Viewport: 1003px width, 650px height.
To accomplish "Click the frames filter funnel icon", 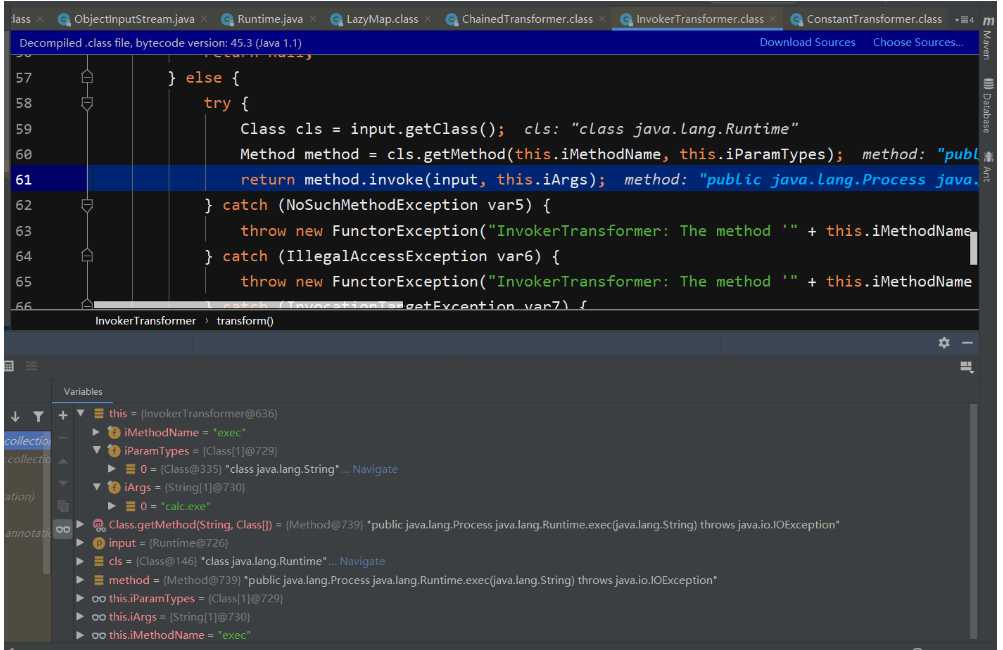I will [38, 416].
